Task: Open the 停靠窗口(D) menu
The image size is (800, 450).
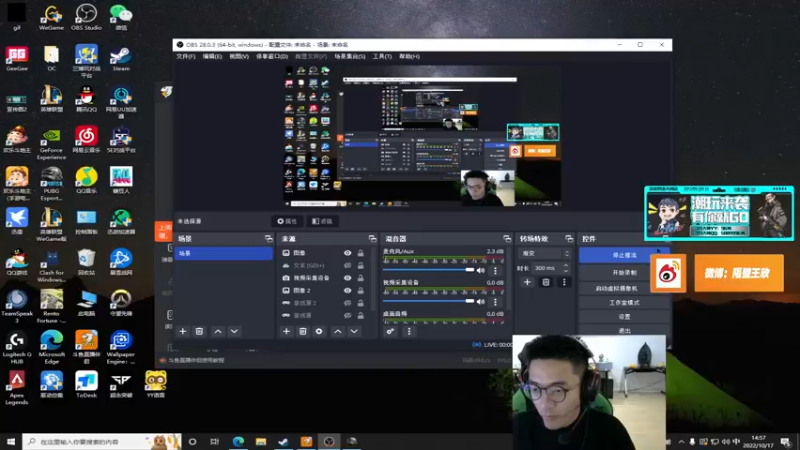Action: click(x=272, y=57)
